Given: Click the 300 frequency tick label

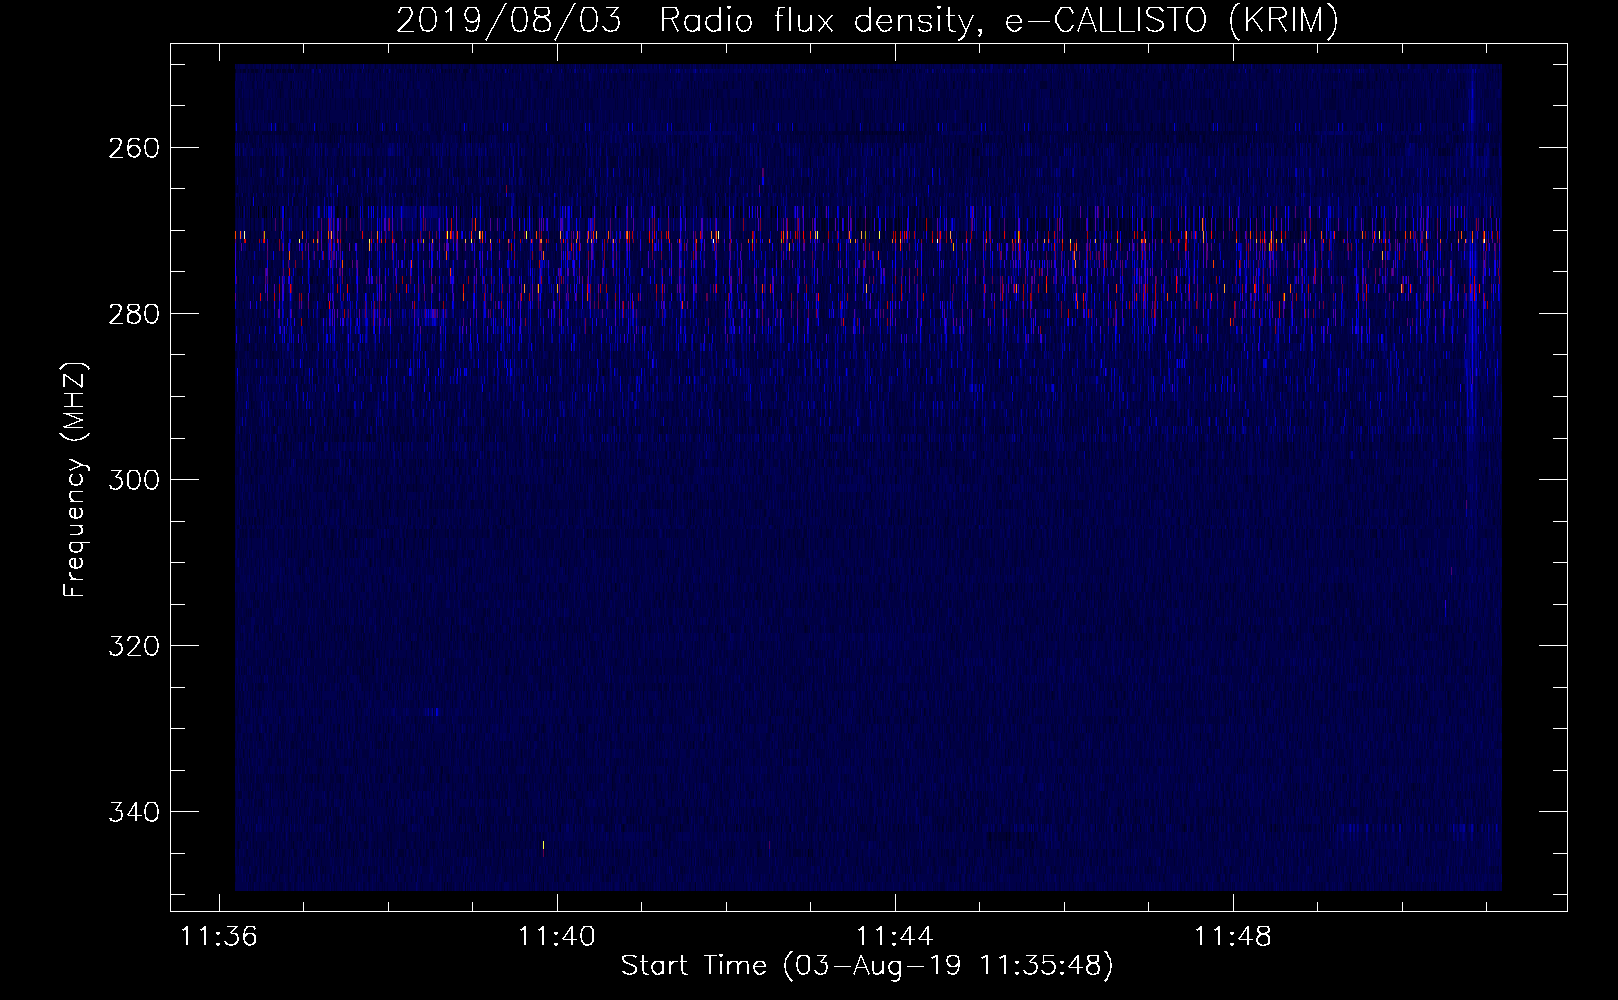Looking at the screenshot, I should click(x=132, y=480).
